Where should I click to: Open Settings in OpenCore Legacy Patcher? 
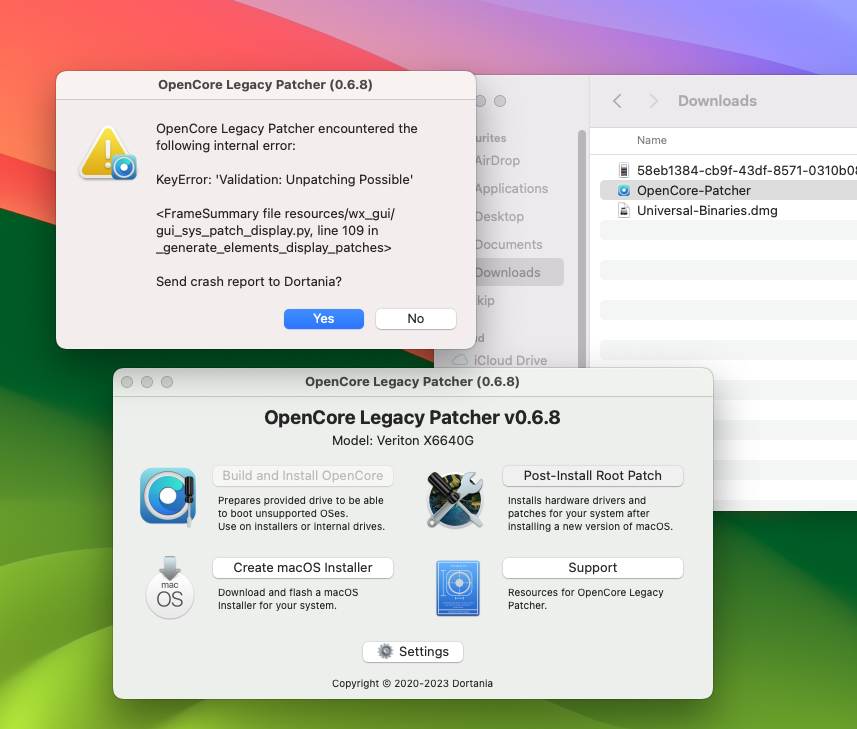tap(413, 651)
